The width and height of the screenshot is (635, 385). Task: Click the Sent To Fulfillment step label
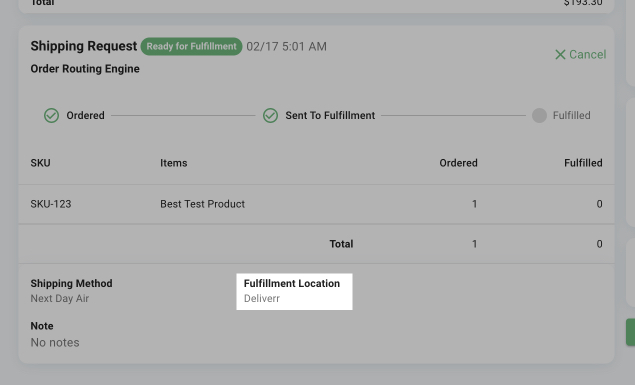click(x=330, y=115)
